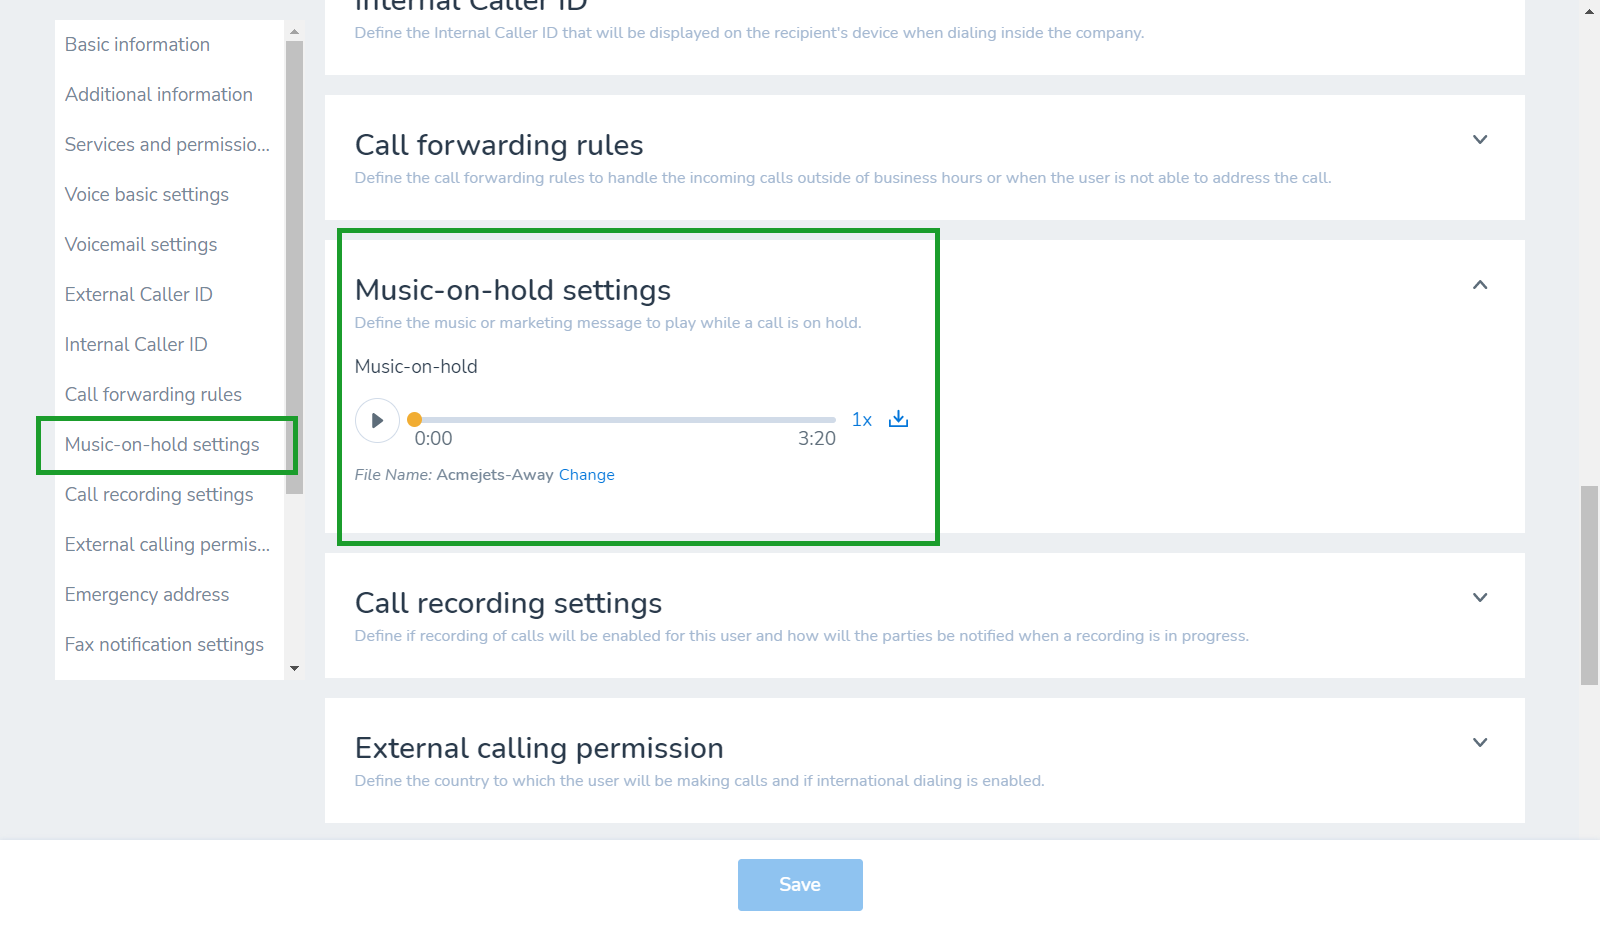This screenshot has height=929, width=1600.
Task: Expand the Call recording settings section
Action: [1480, 598]
